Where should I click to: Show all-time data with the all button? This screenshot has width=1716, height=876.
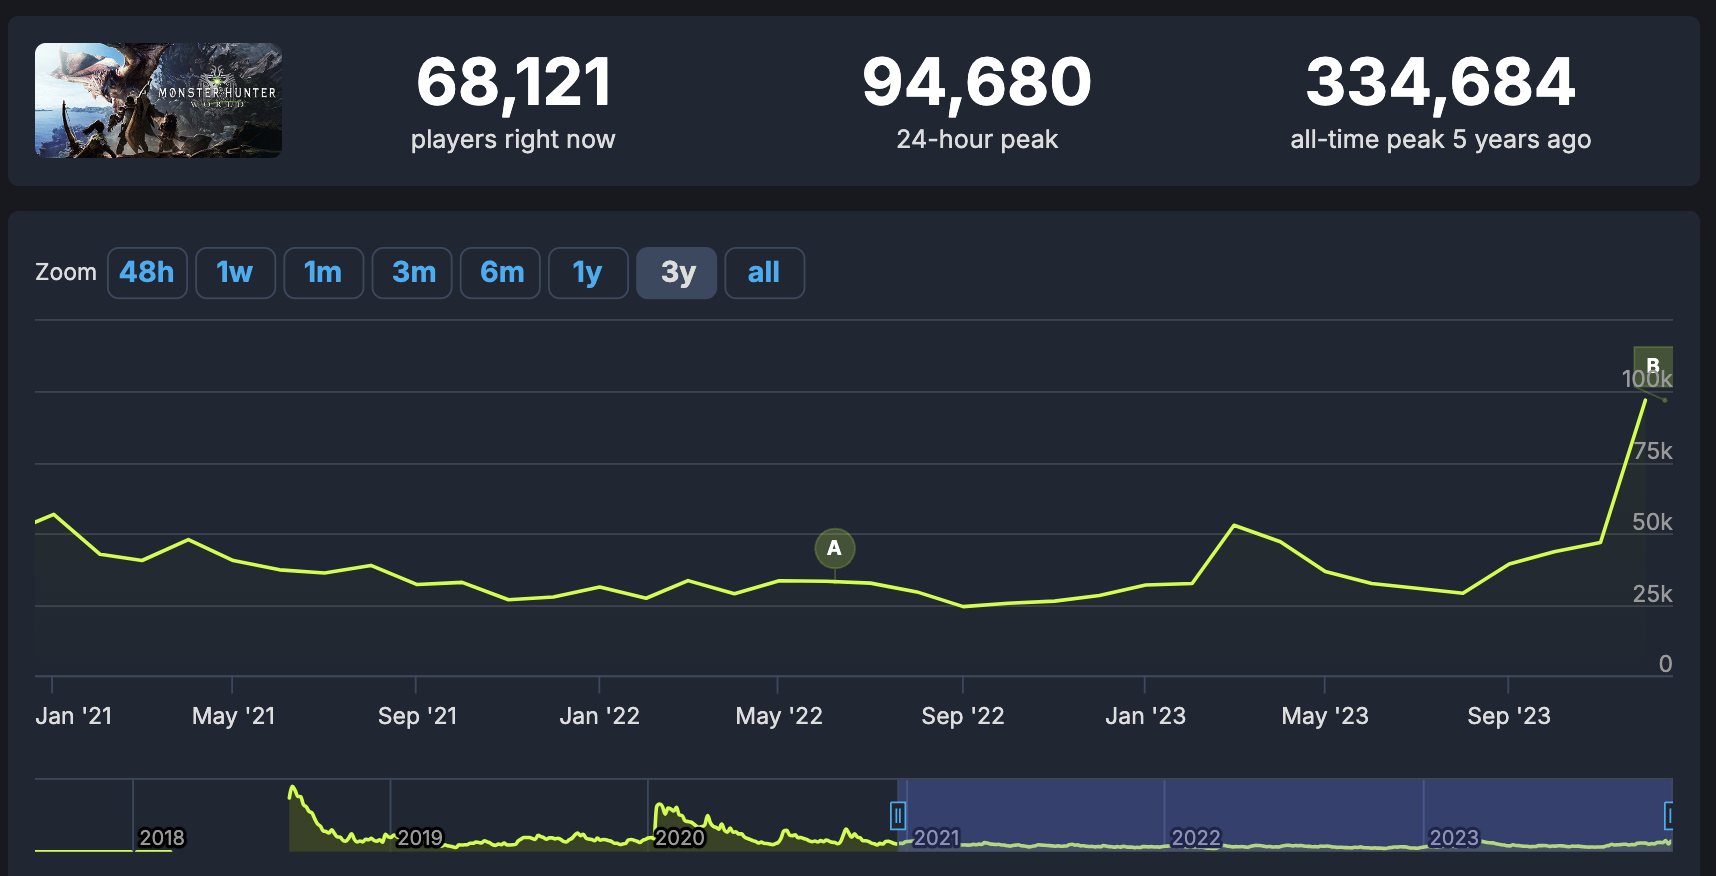point(764,273)
